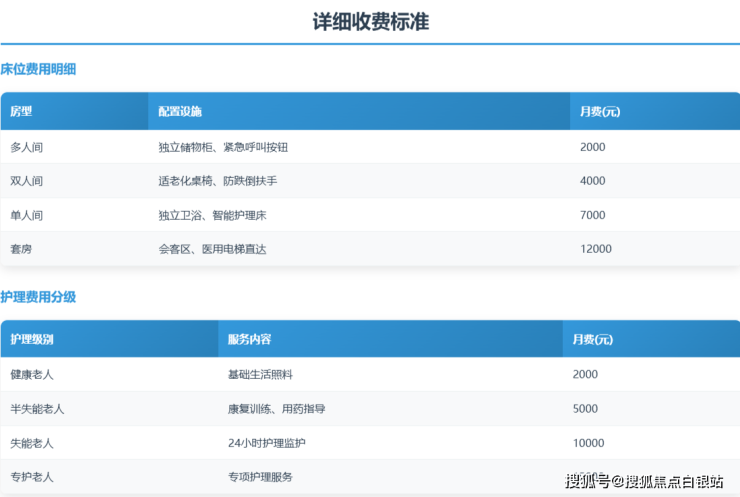Click the 房型 column header
Viewport: 740px width, 497px height.
tap(21, 111)
